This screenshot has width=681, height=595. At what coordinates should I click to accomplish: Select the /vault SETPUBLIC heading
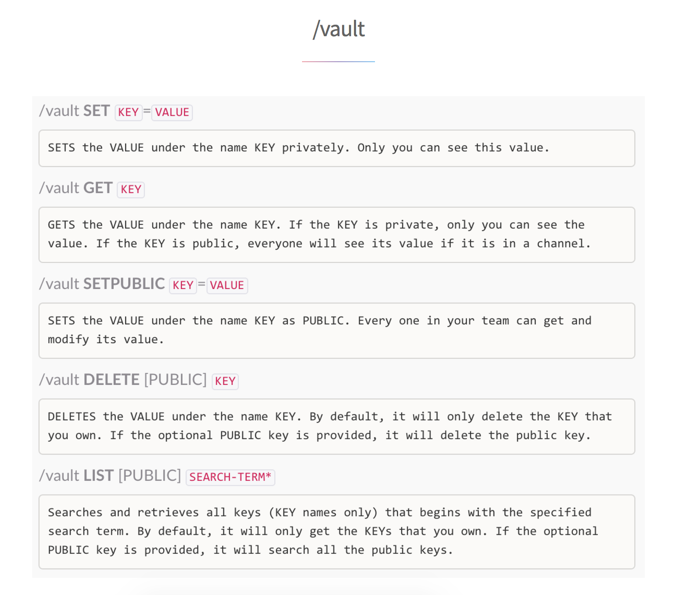pos(102,284)
